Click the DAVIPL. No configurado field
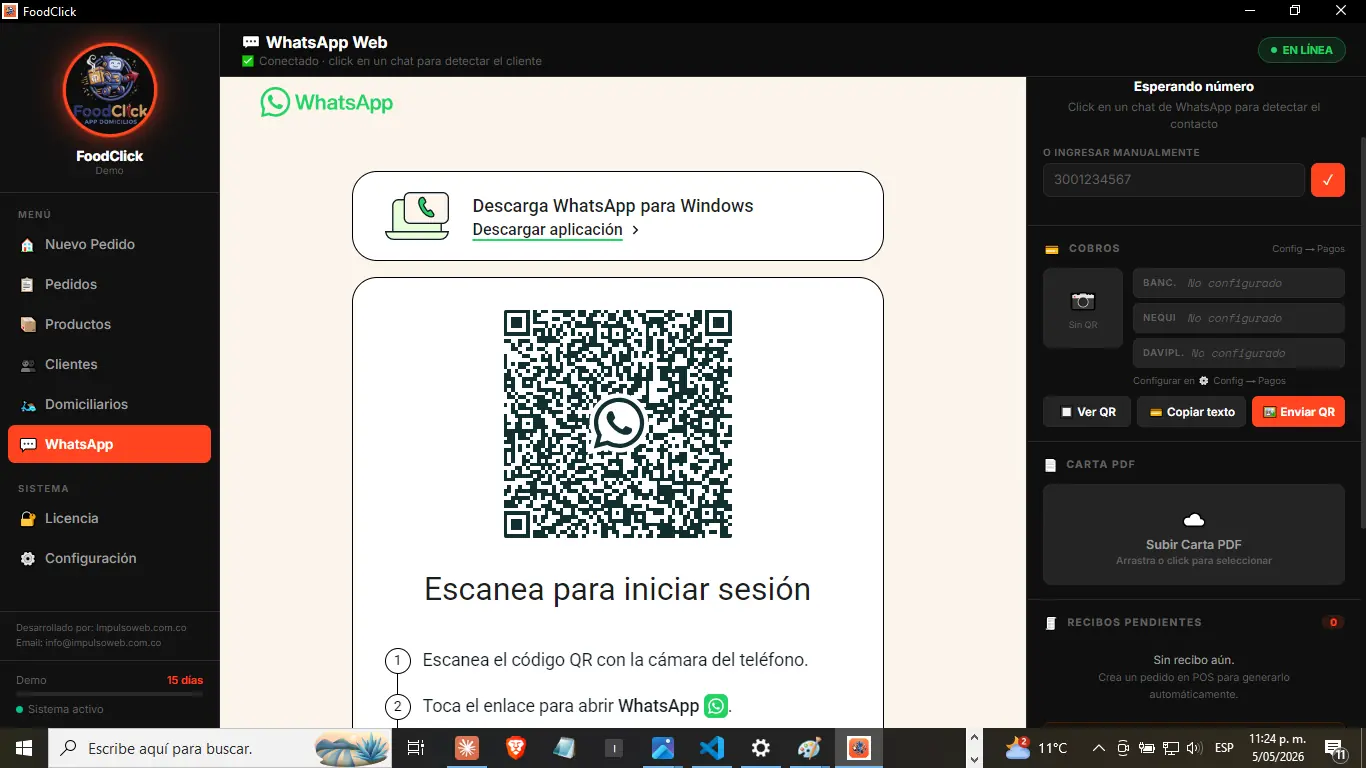The width and height of the screenshot is (1366, 768). tap(1239, 353)
